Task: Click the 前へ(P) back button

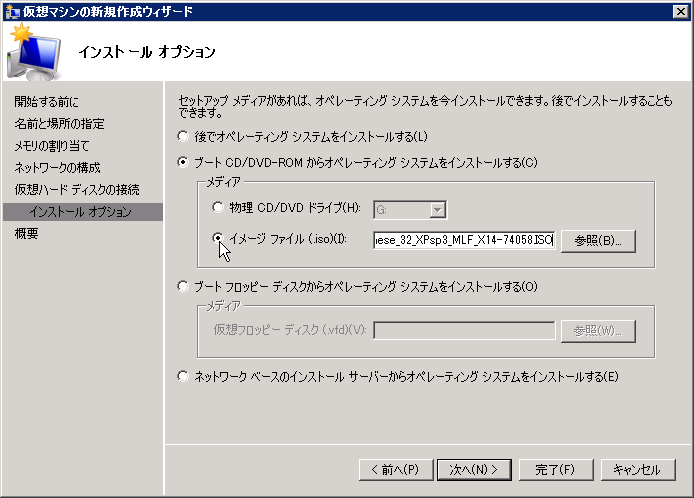Action: click(x=396, y=469)
